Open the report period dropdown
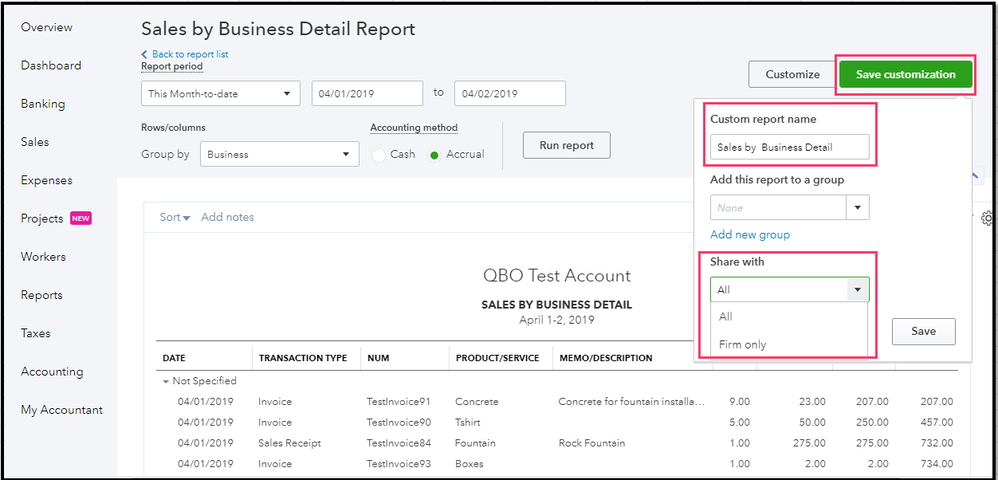This screenshot has height=480, width=998. click(220, 93)
